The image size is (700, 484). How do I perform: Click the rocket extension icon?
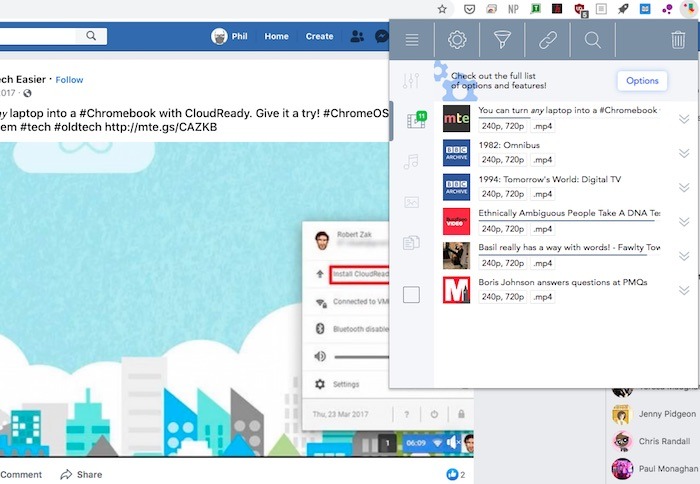pyautogui.click(x=623, y=9)
